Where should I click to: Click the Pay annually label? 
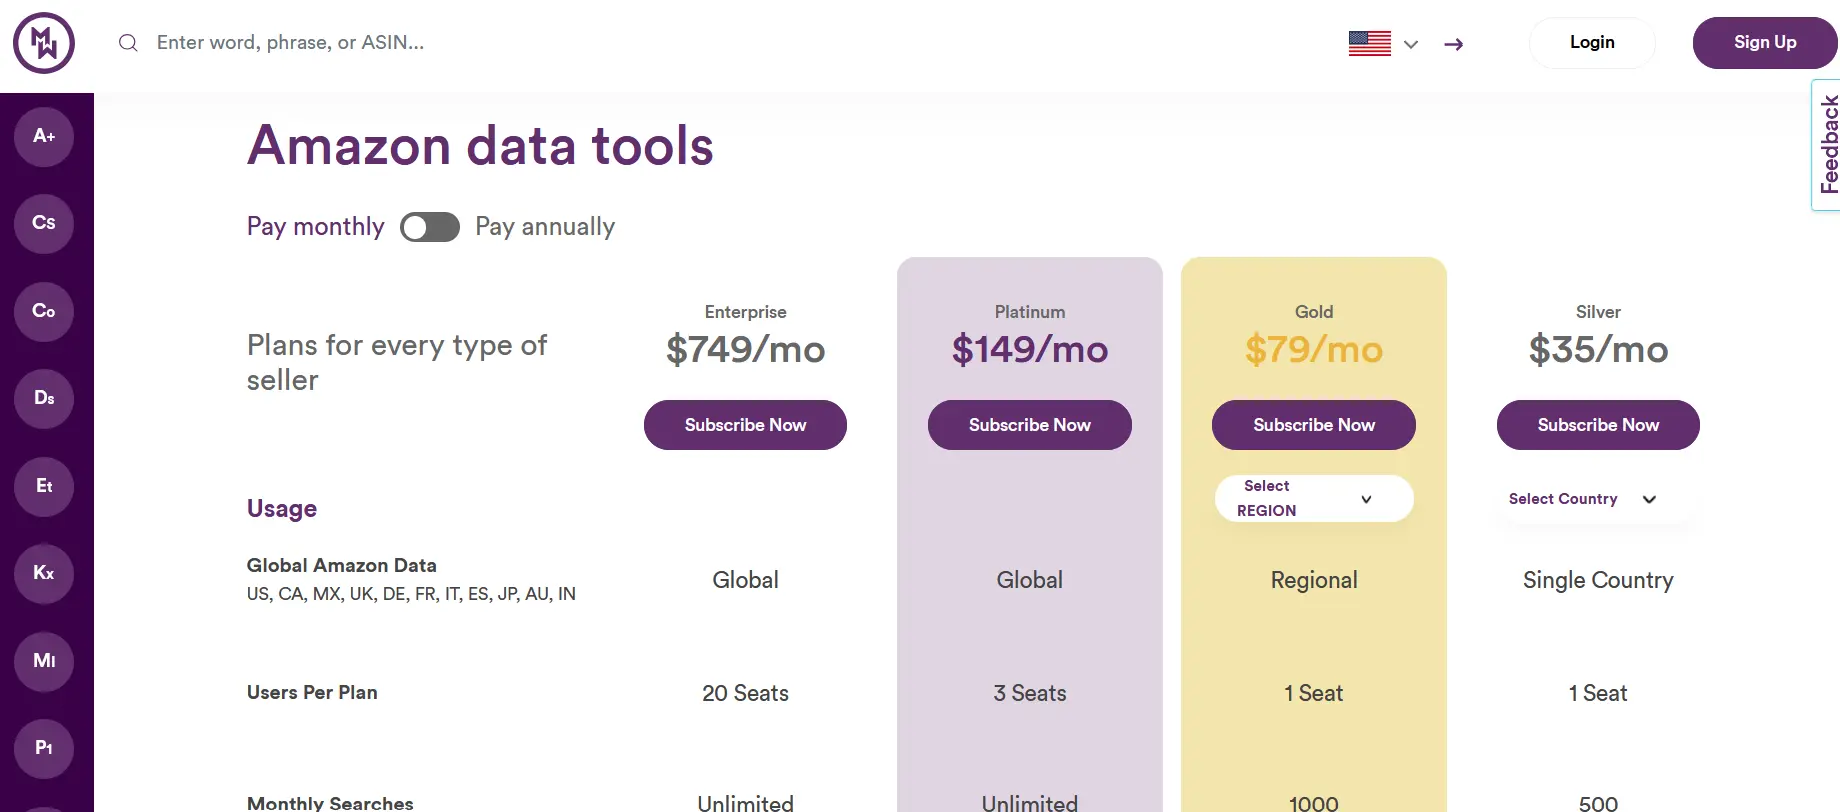pos(545,227)
